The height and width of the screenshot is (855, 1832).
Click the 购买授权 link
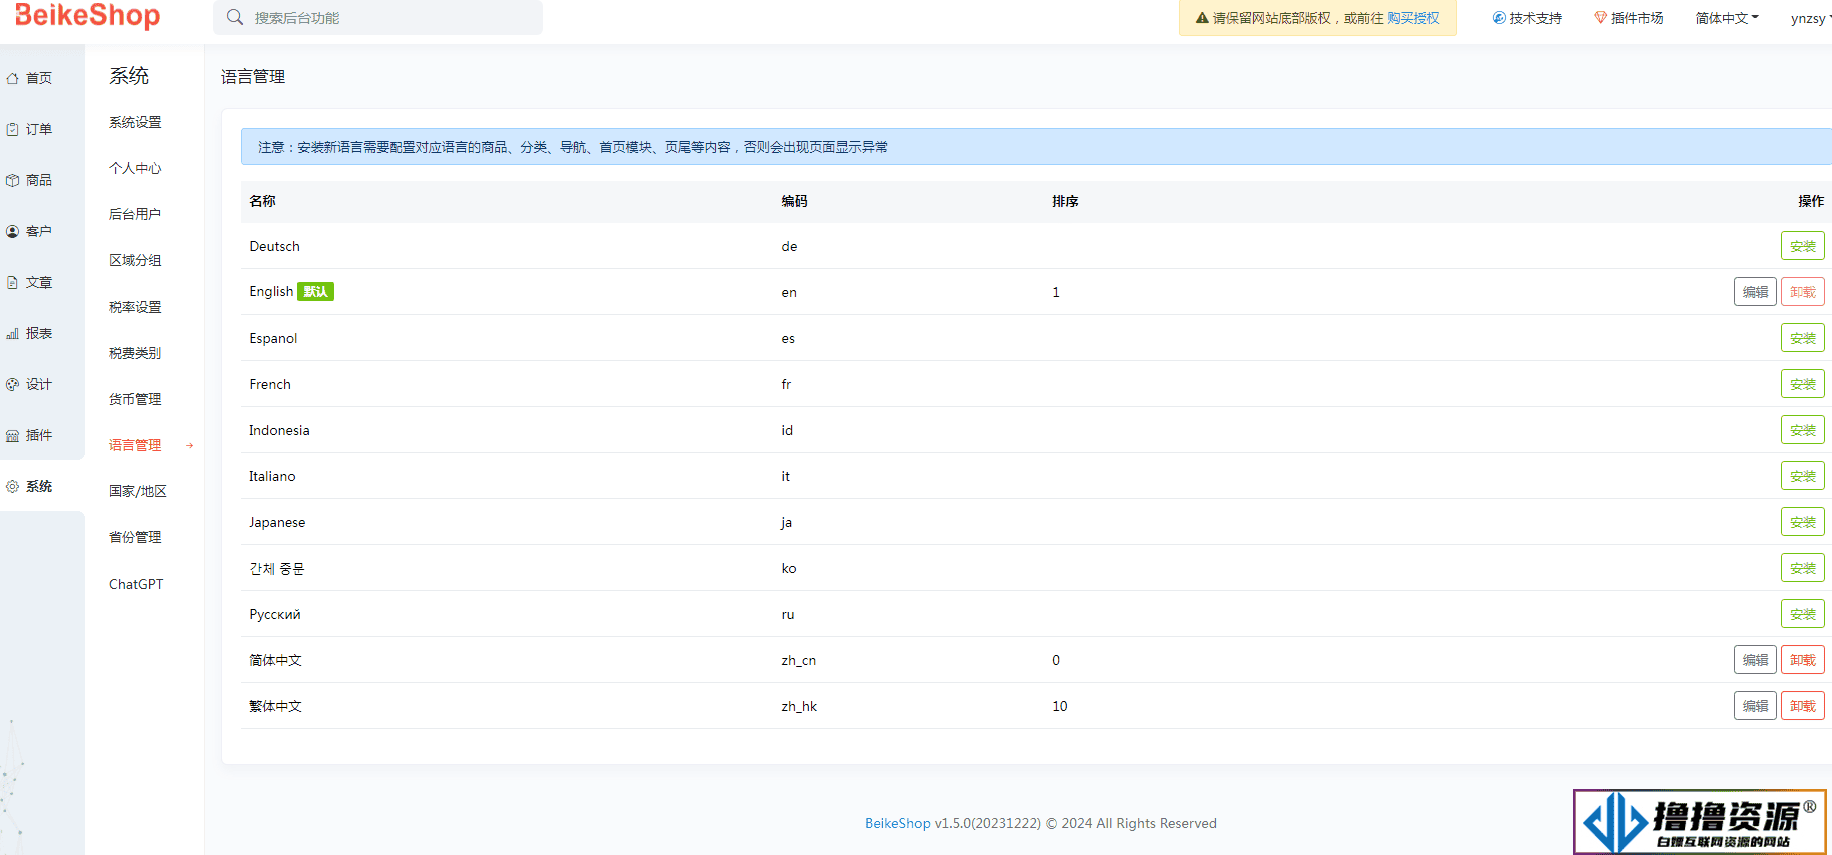click(1413, 18)
